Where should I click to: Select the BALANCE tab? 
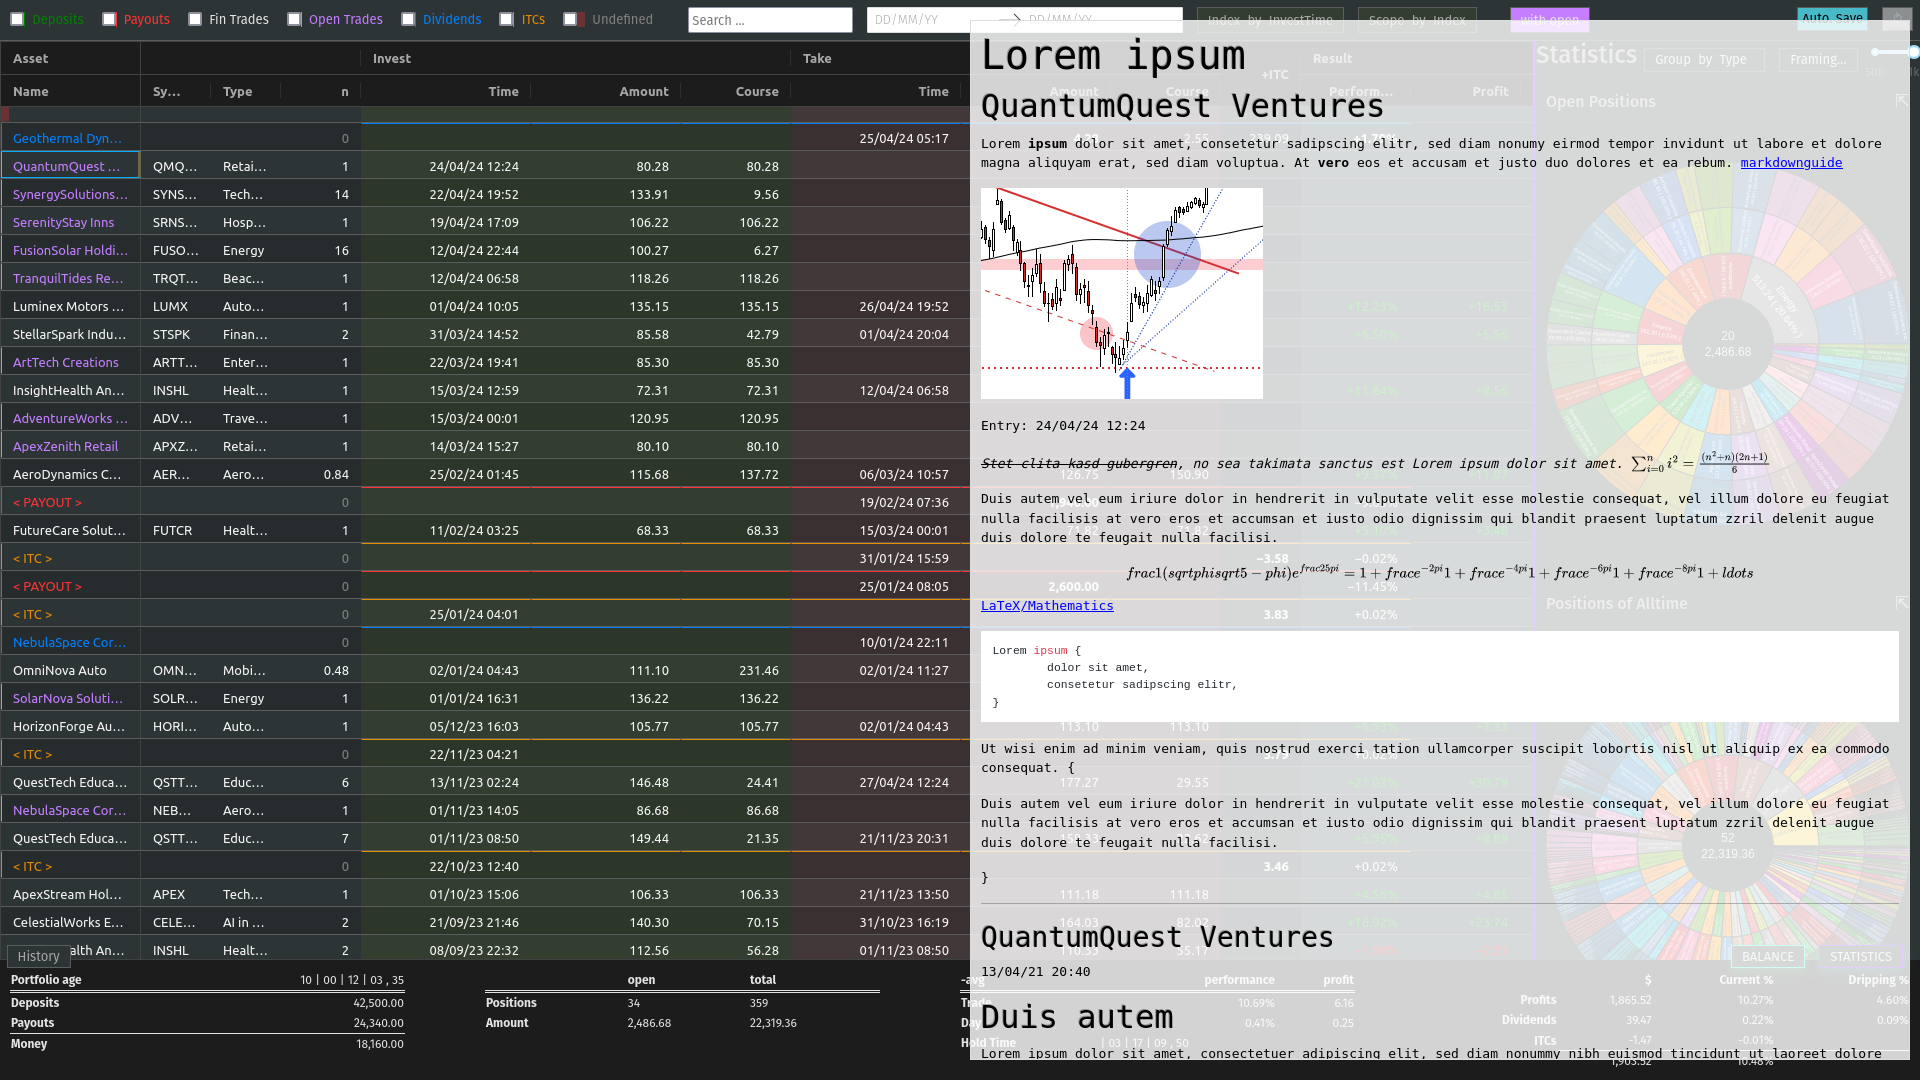[1767, 956]
